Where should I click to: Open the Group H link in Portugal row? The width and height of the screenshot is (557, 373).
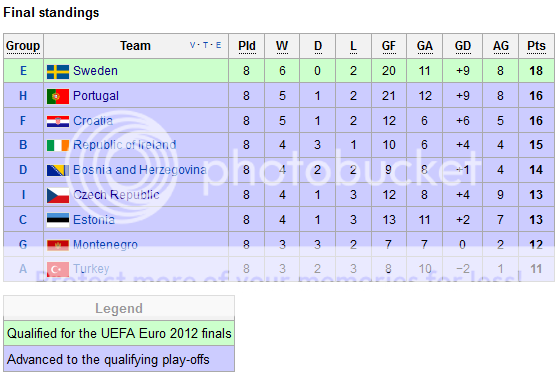coord(23,96)
